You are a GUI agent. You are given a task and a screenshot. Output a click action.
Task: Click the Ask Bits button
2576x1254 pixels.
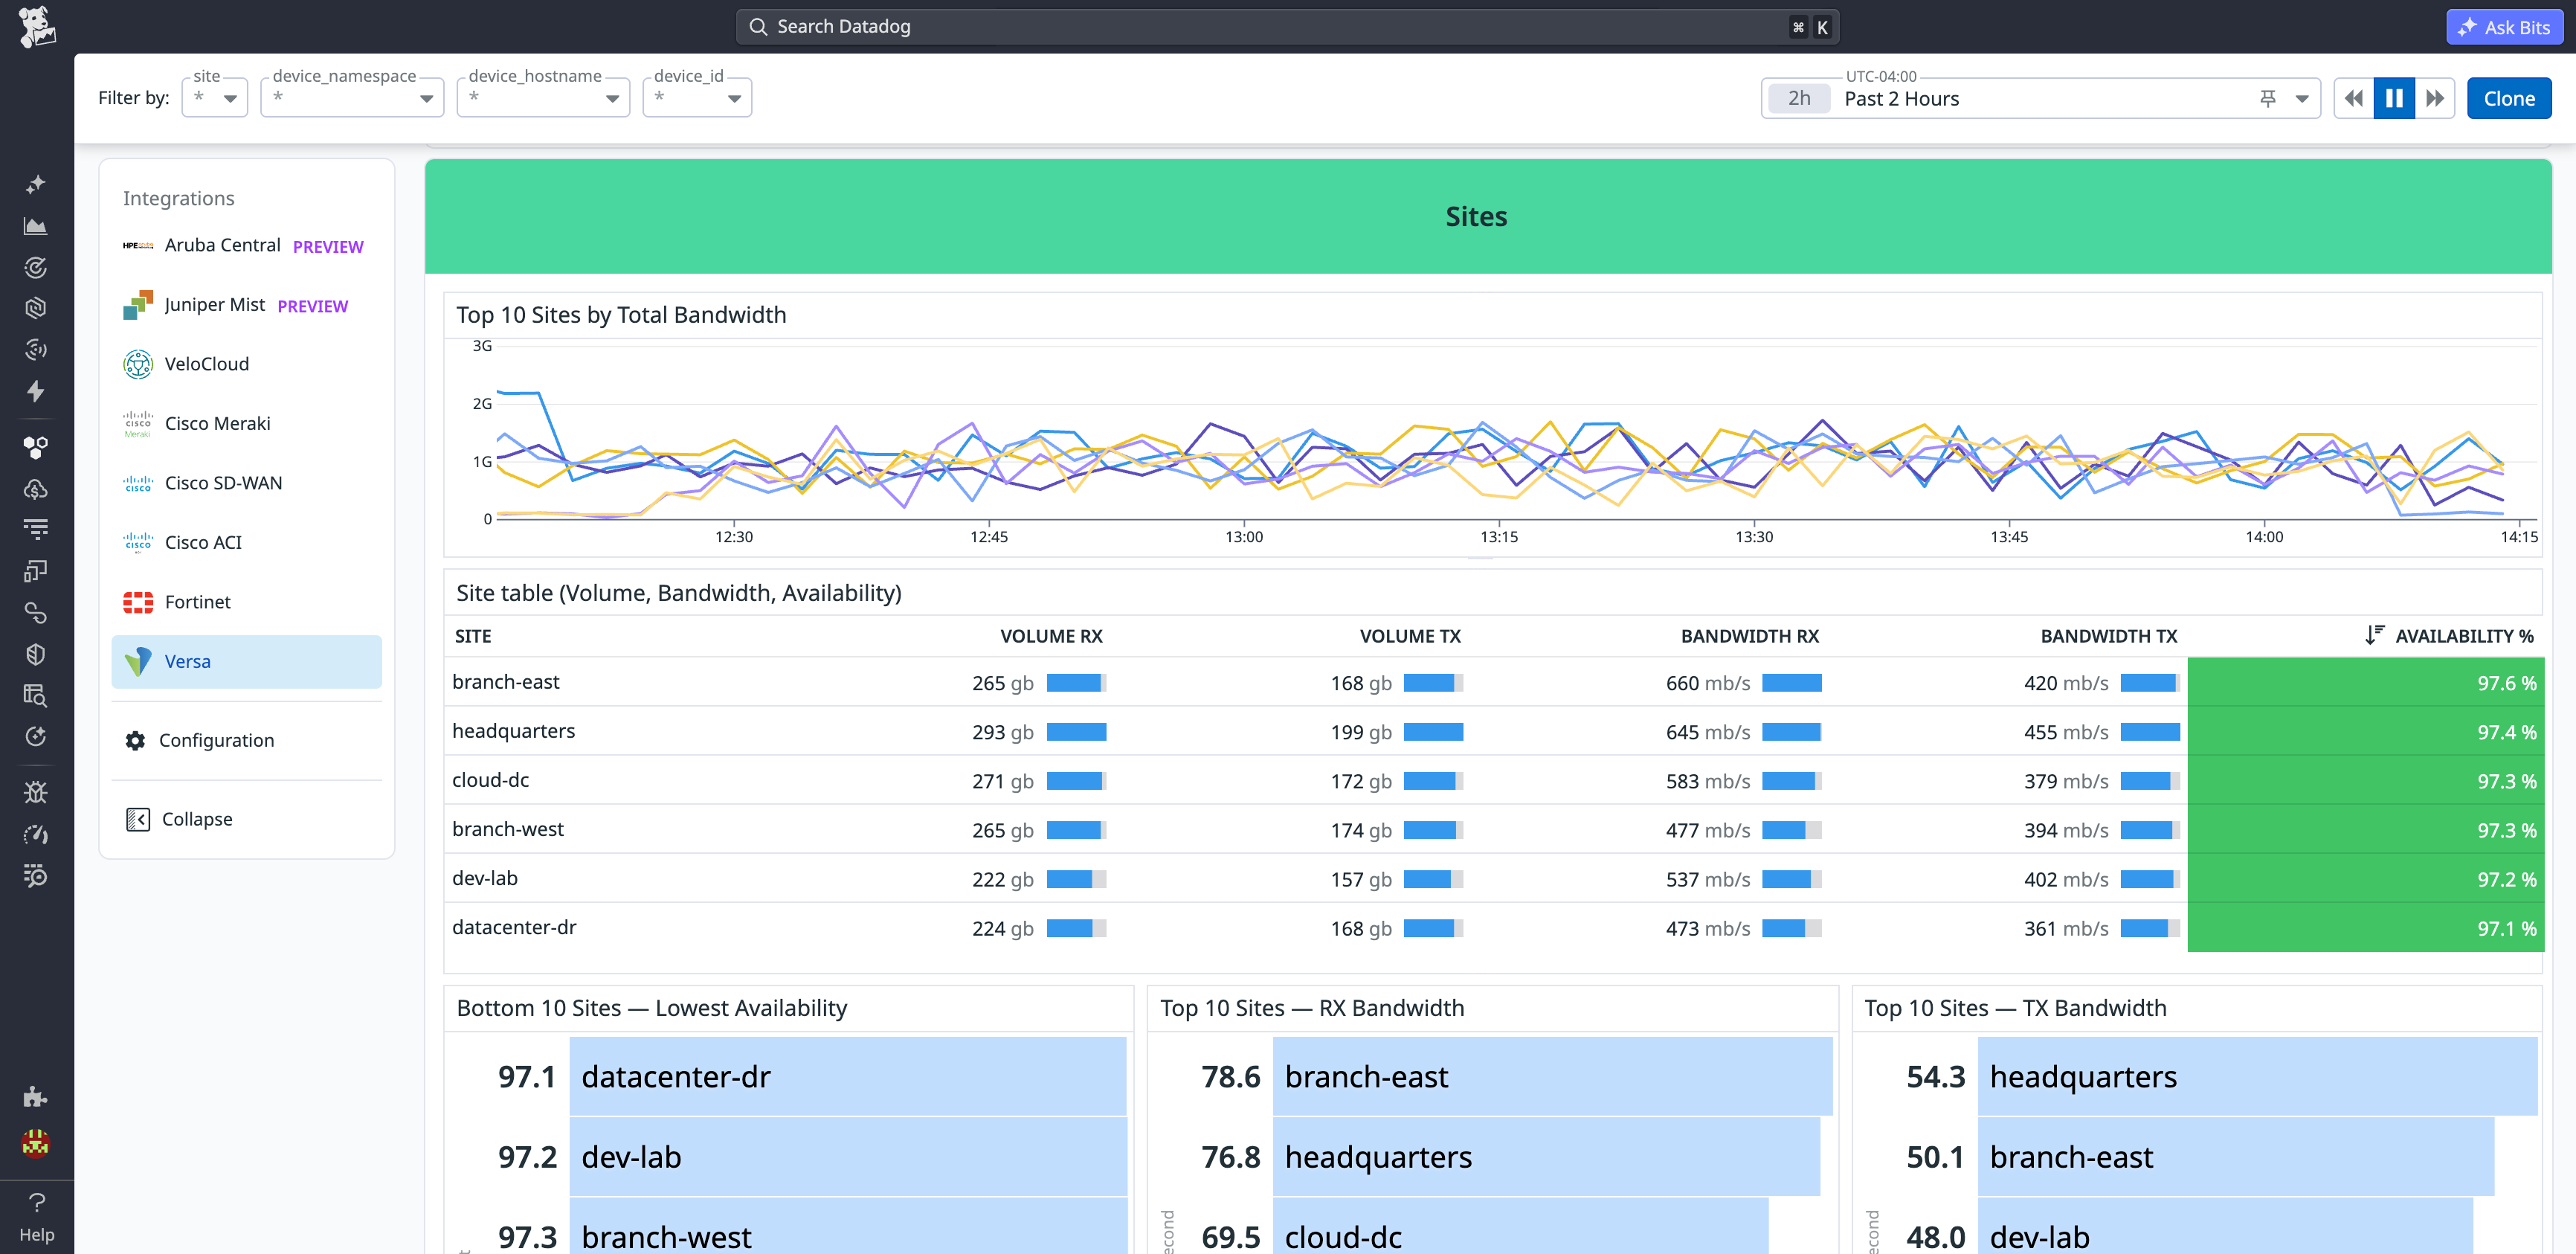pos(2504,27)
